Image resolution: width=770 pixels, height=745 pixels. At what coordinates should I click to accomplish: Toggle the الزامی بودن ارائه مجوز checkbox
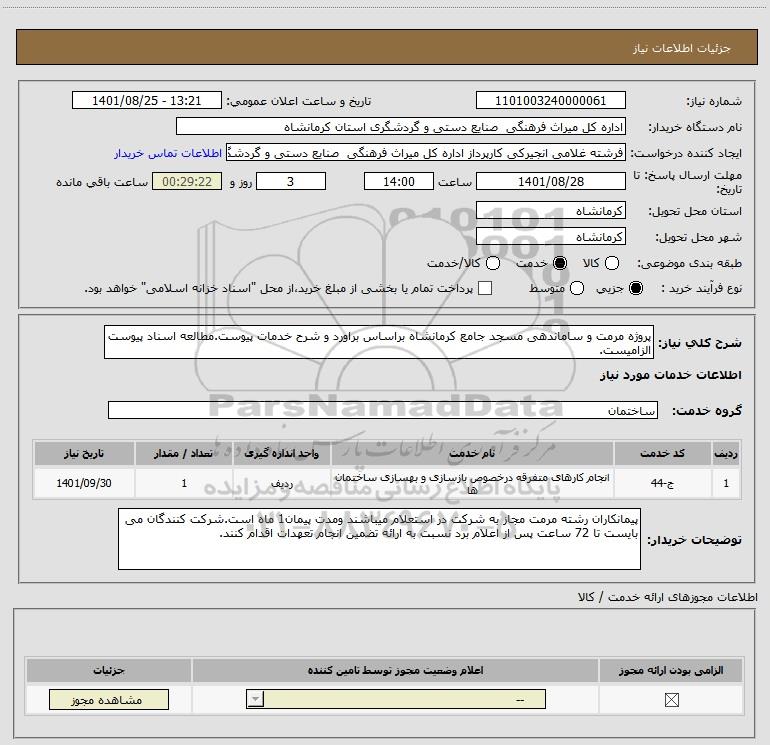click(671, 699)
